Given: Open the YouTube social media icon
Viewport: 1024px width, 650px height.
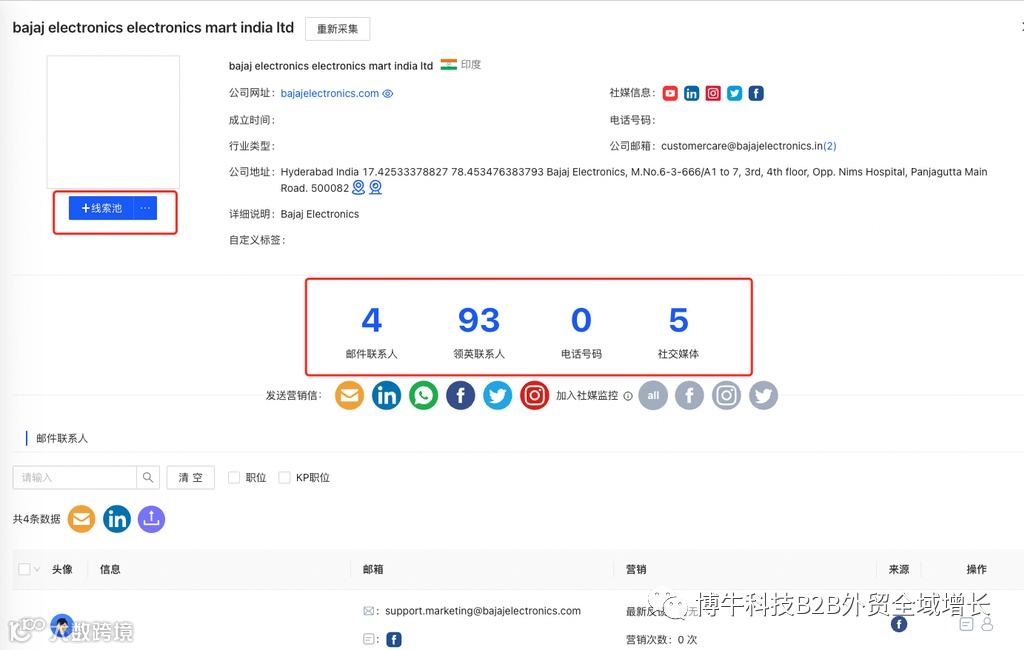Looking at the screenshot, I should pyautogui.click(x=670, y=93).
